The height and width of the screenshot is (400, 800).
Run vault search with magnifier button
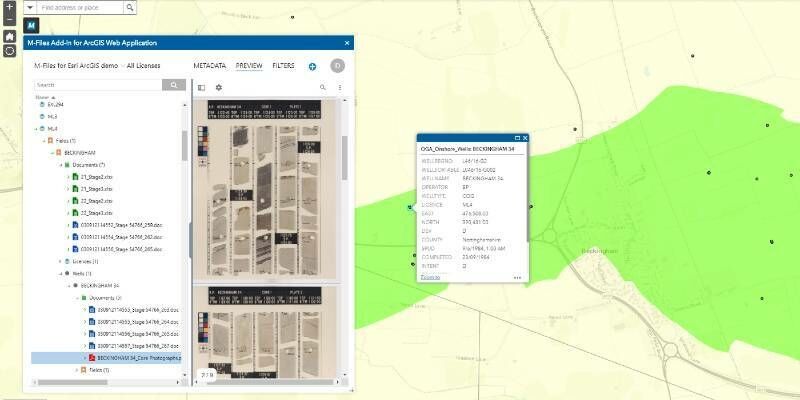tap(174, 85)
